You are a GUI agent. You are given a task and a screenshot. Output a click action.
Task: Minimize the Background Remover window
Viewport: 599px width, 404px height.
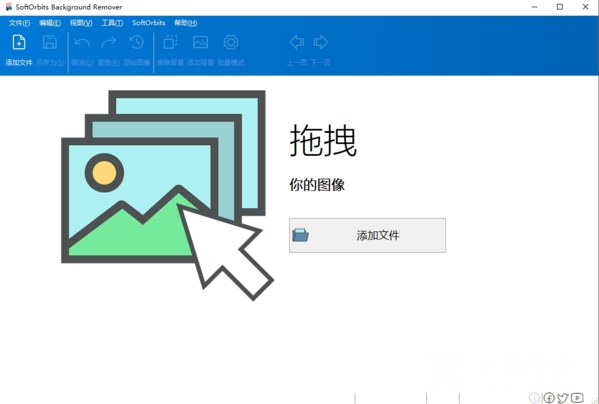534,7
